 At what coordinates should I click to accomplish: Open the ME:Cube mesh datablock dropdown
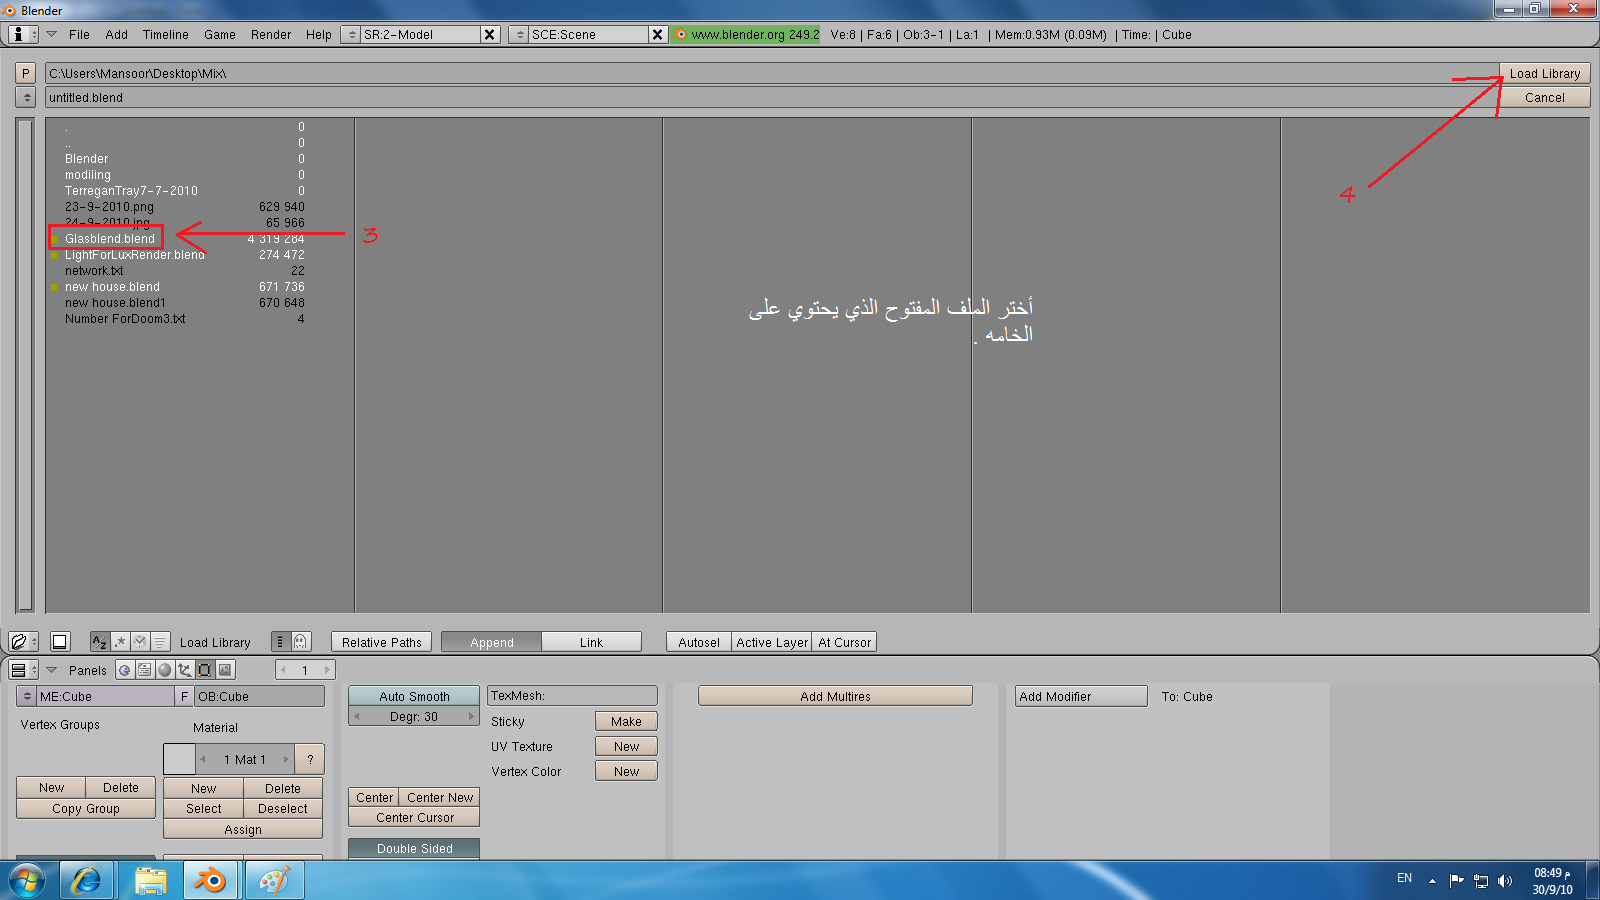pos(27,696)
